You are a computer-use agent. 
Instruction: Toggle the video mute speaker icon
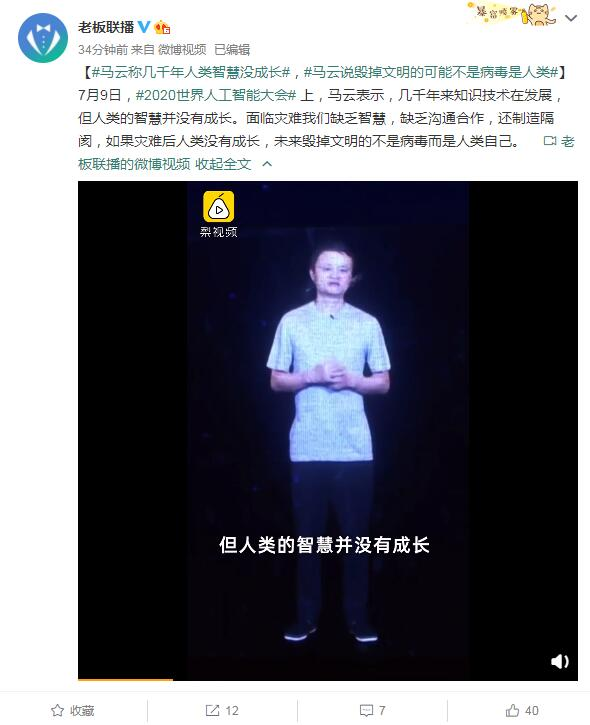tap(559, 661)
